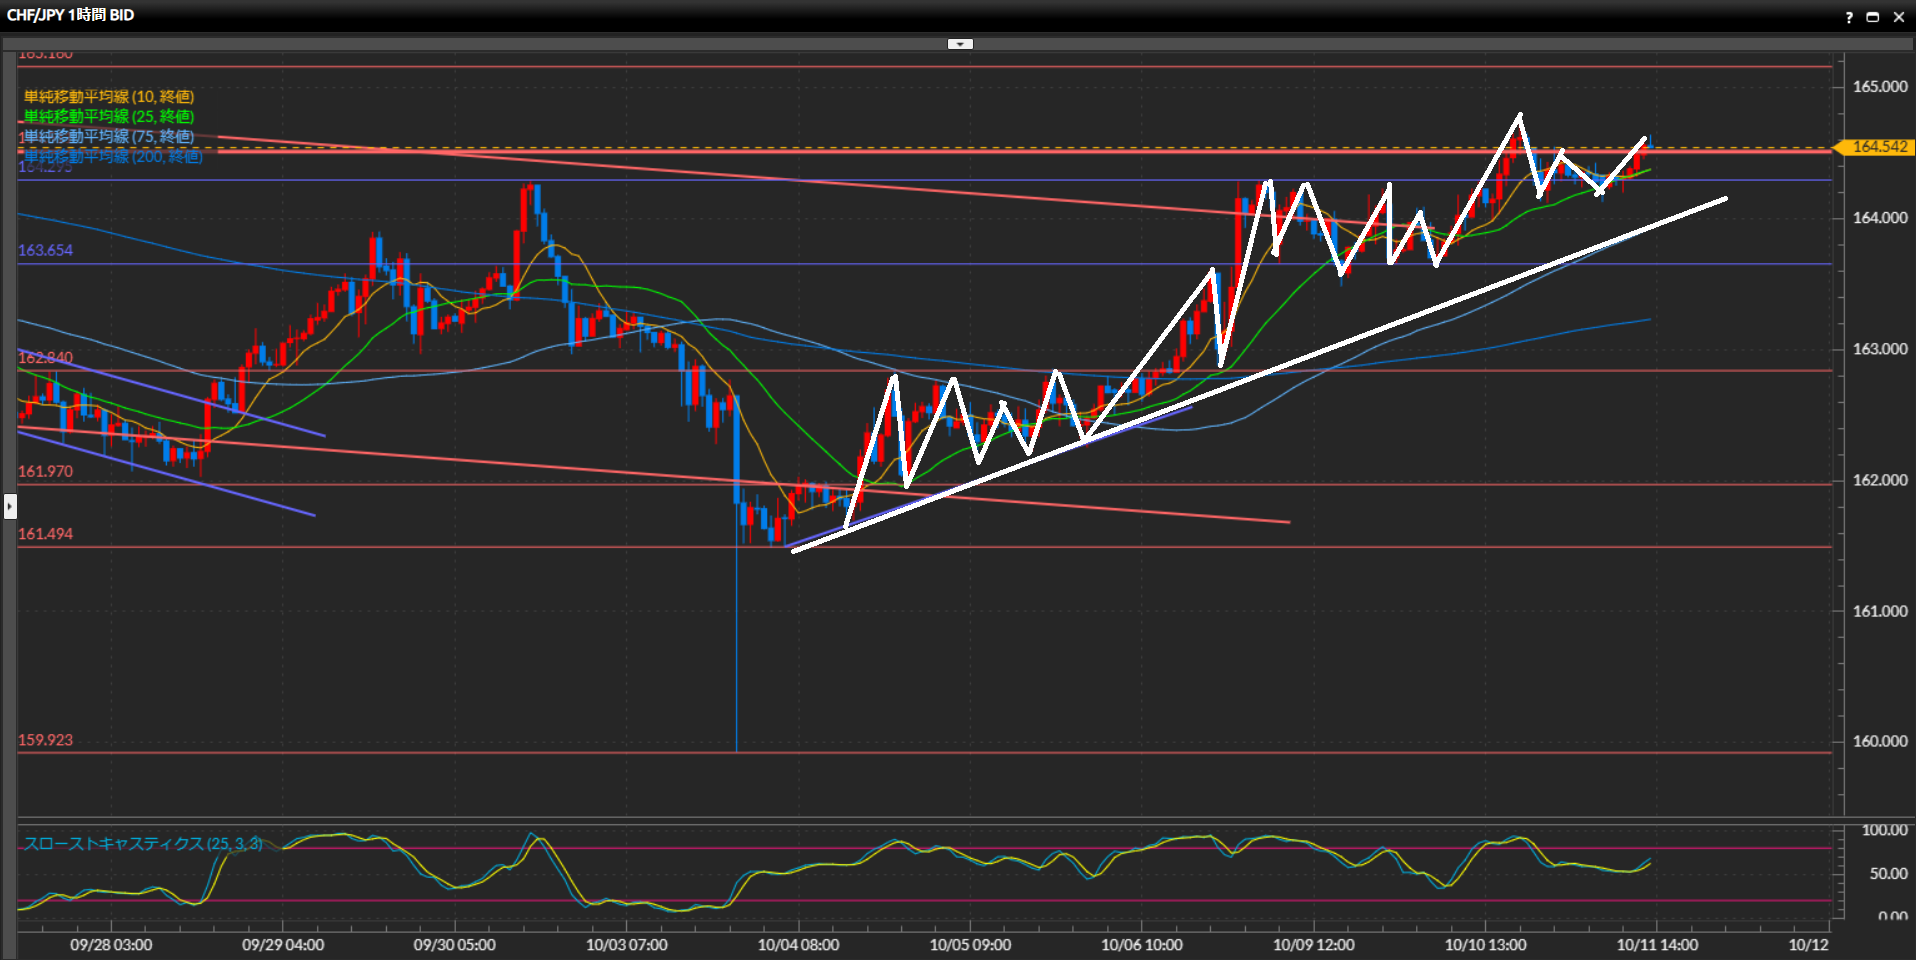The height and width of the screenshot is (960, 1916).
Task: Expand the top toolbar dropdown arrow
Action: click(x=960, y=44)
